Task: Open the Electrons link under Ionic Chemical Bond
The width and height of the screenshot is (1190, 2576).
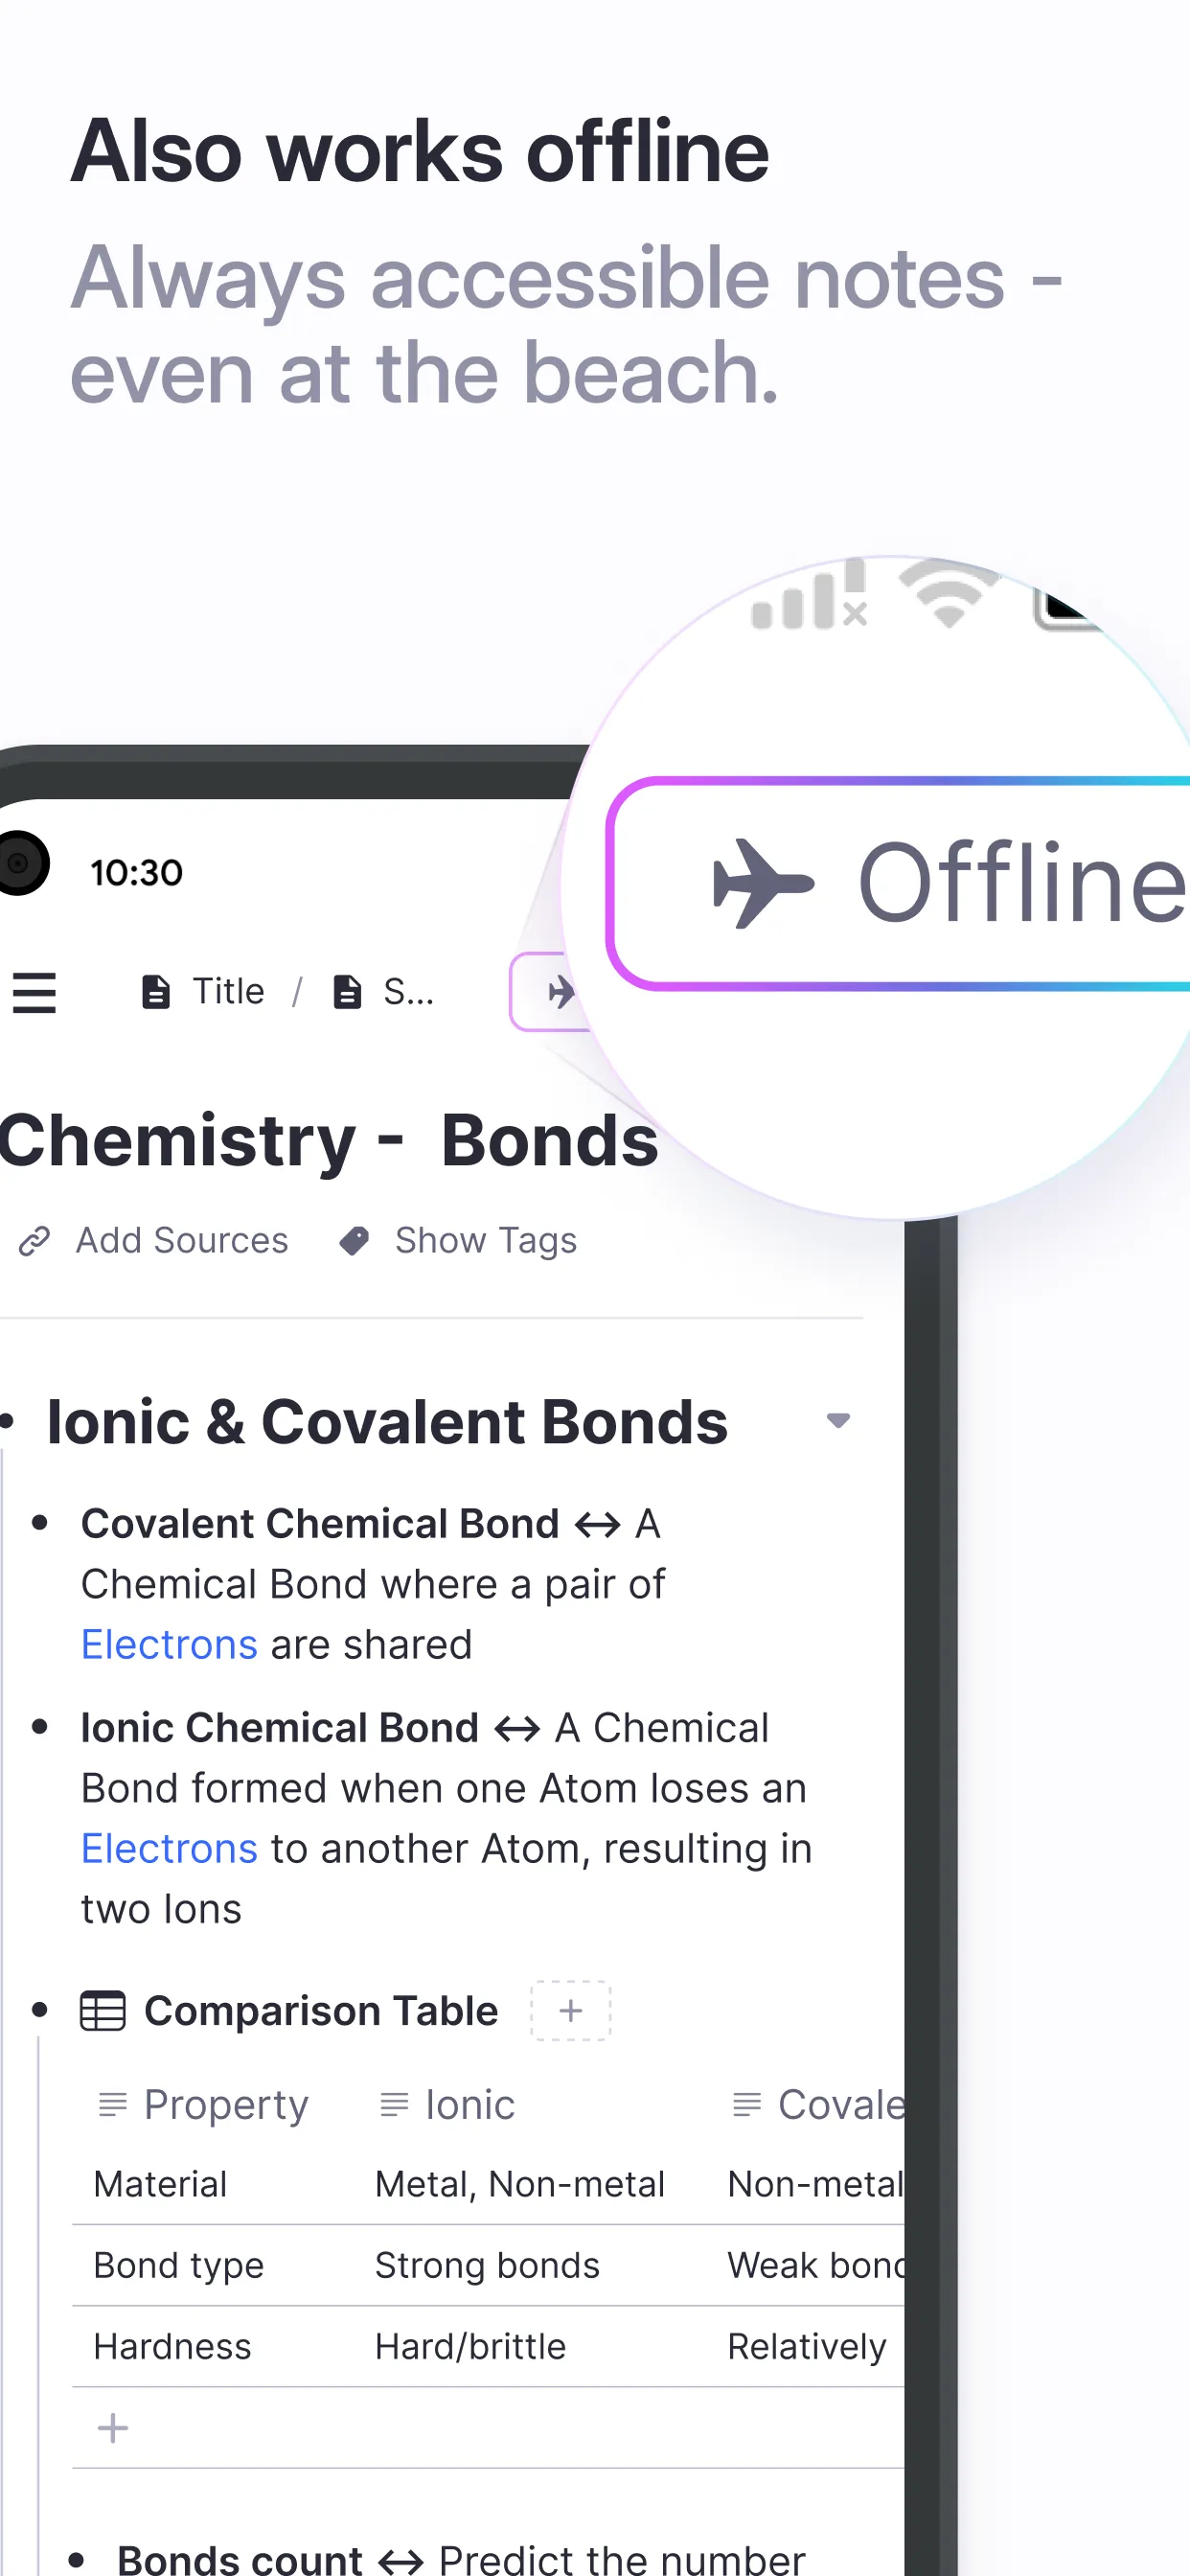Action: (x=169, y=1849)
